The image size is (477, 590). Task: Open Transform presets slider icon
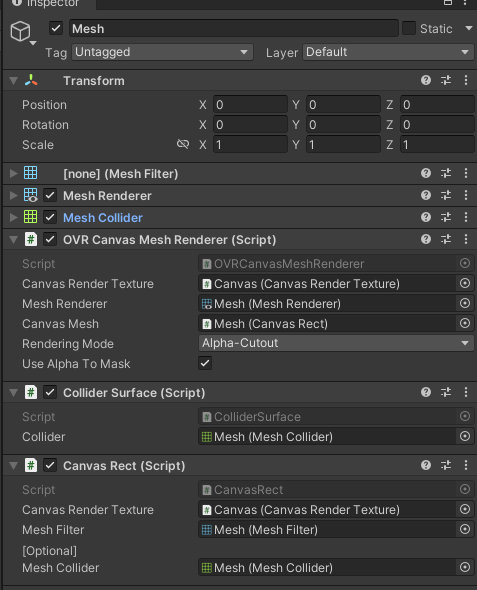pos(446,80)
